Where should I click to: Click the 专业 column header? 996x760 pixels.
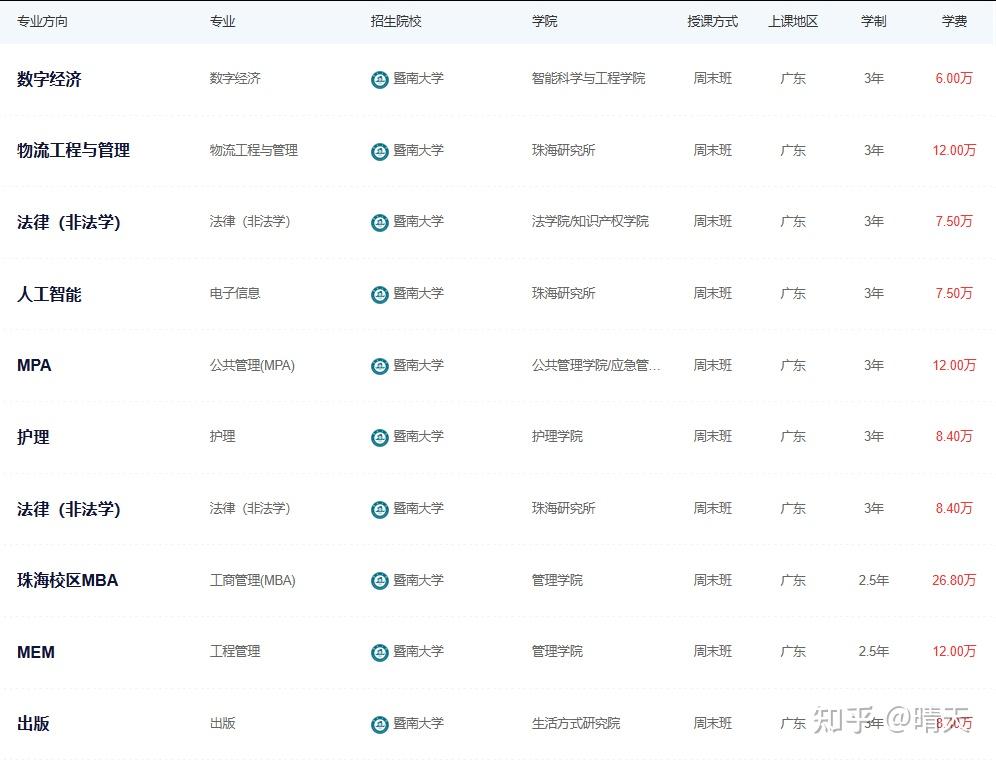point(222,21)
